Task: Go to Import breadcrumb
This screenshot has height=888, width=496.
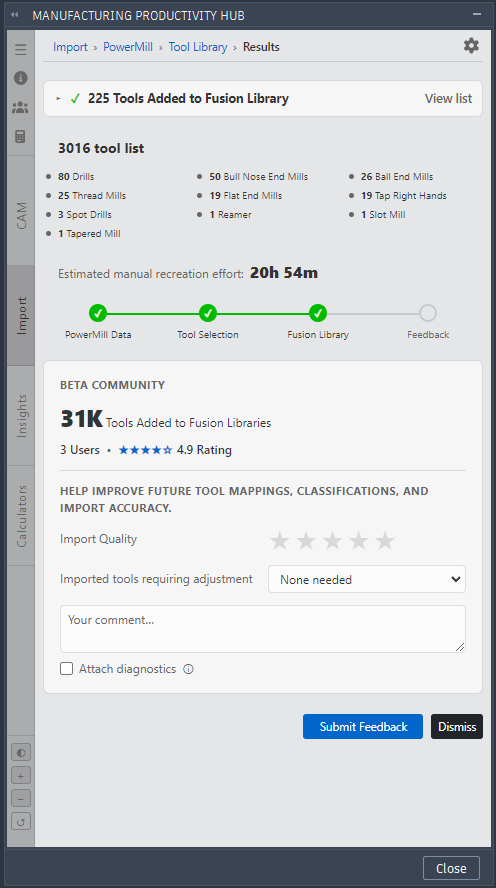Action: point(70,47)
